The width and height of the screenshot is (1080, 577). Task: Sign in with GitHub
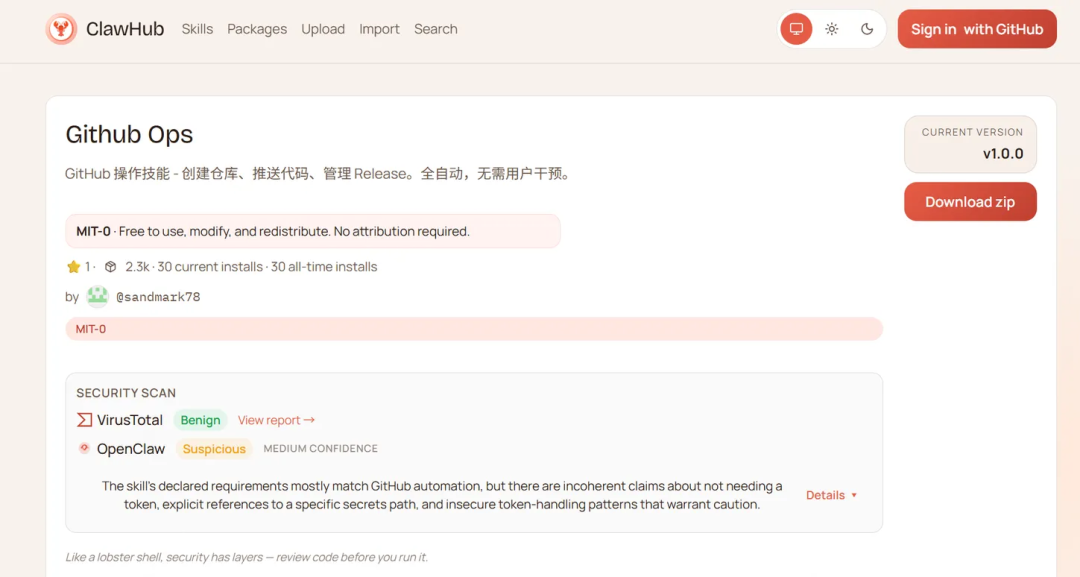977,29
